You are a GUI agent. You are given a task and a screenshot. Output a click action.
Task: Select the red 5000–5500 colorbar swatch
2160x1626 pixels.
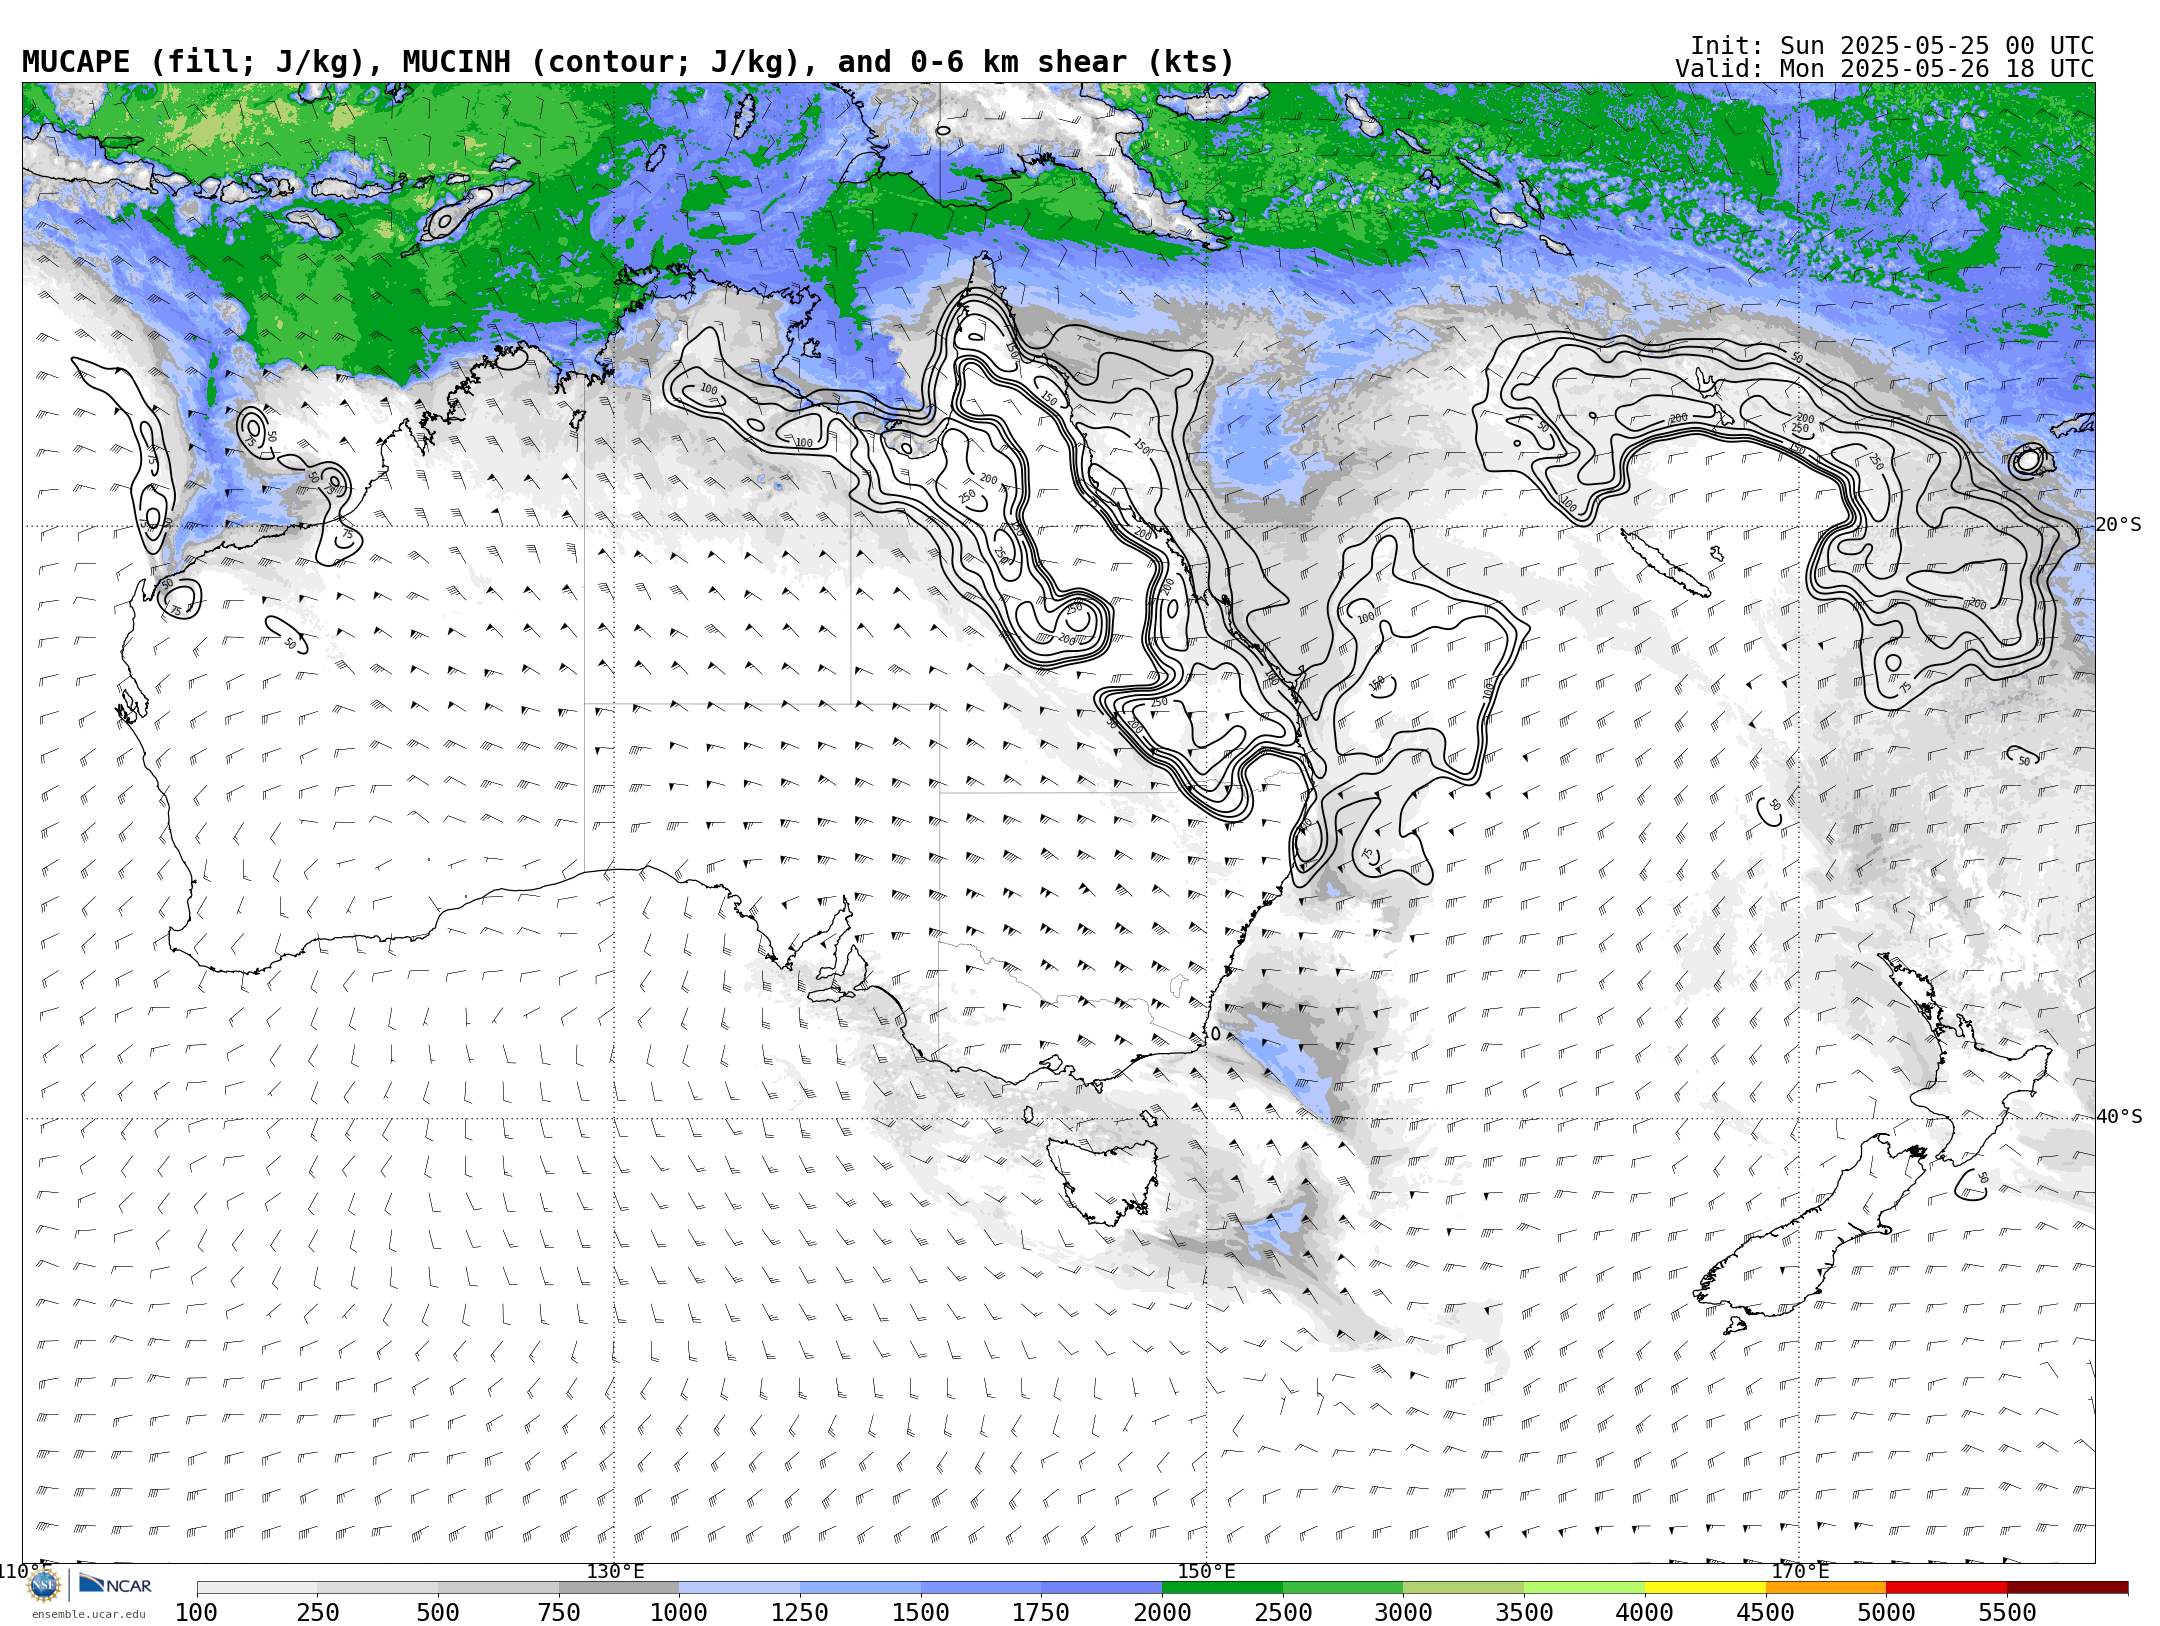click(x=1946, y=1588)
